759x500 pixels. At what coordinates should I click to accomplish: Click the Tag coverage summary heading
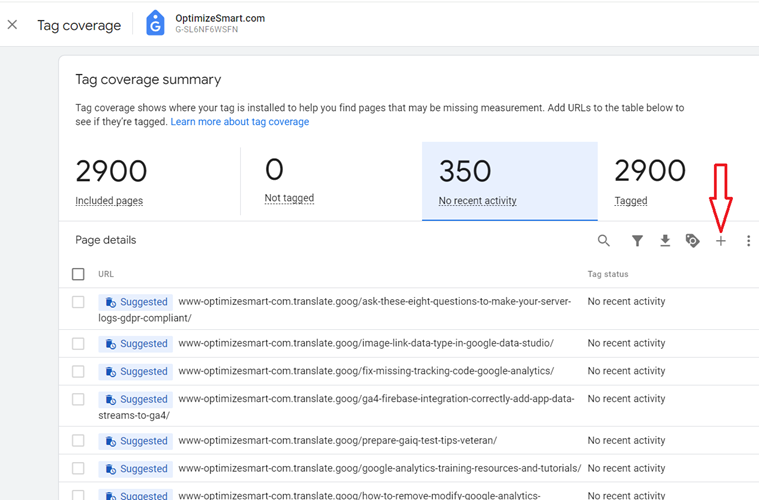(148, 79)
